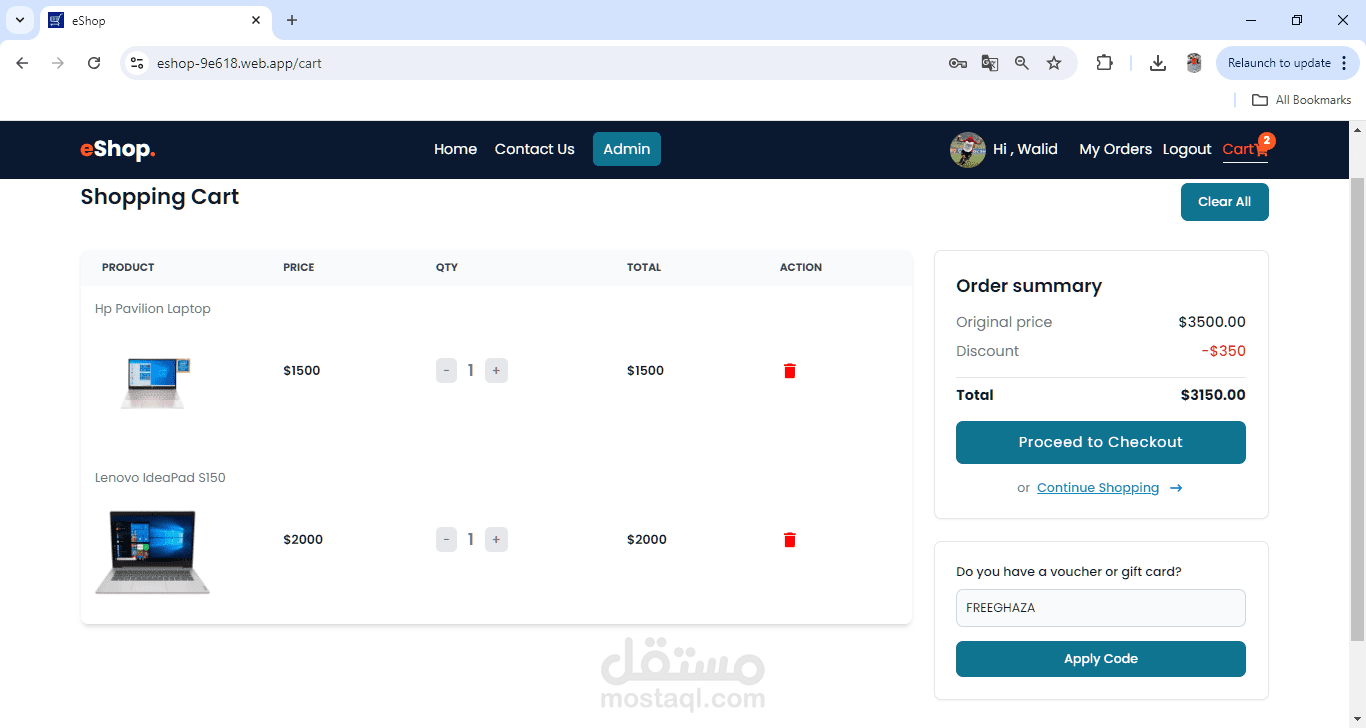Click the ACTION column header

click(x=801, y=267)
